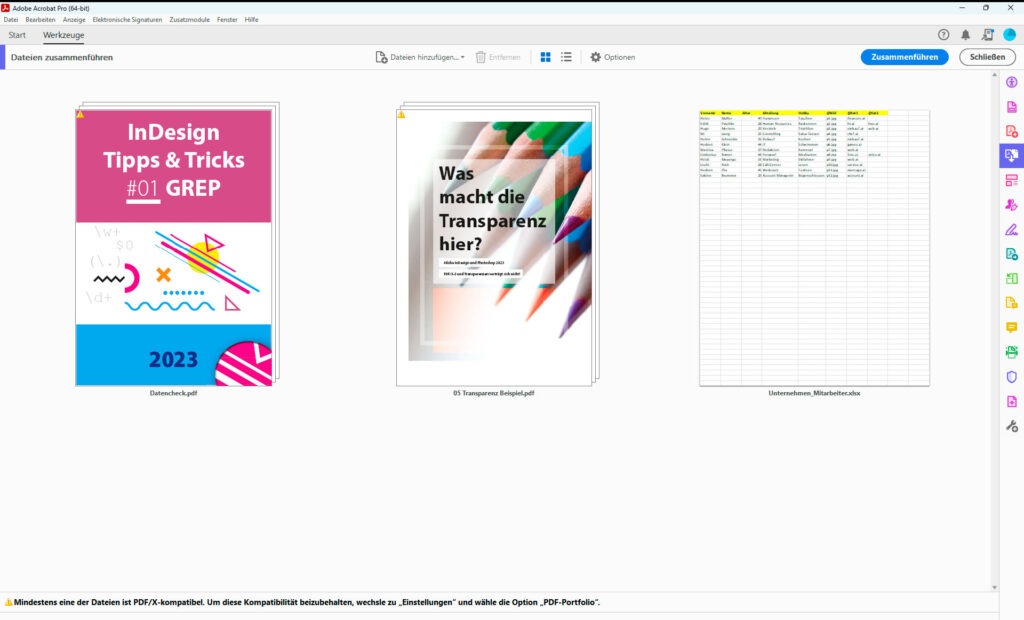The width and height of the screenshot is (1024, 620).
Task: Click the Optionen gear icon
Action: coord(596,57)
